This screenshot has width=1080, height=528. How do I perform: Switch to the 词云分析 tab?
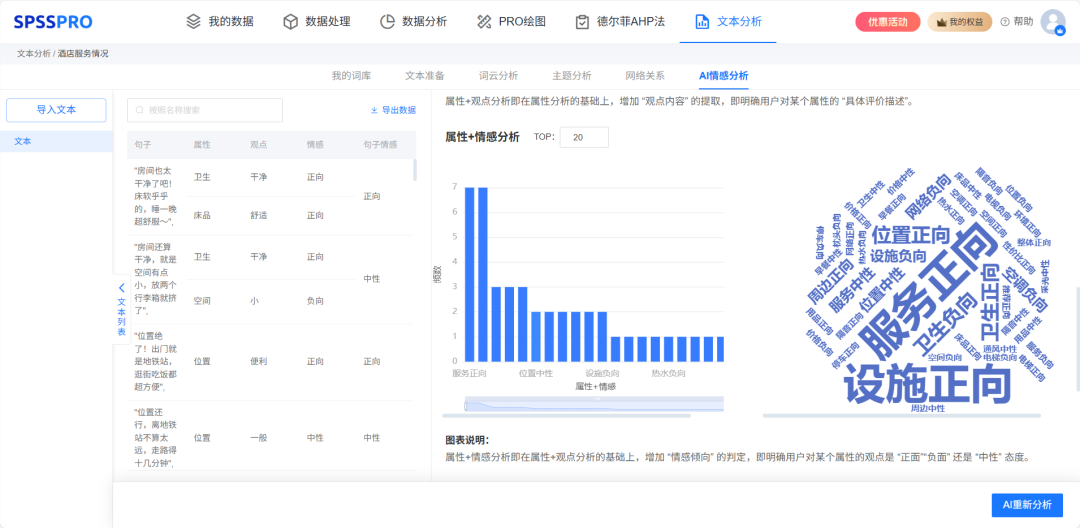(x=498, y=75)
